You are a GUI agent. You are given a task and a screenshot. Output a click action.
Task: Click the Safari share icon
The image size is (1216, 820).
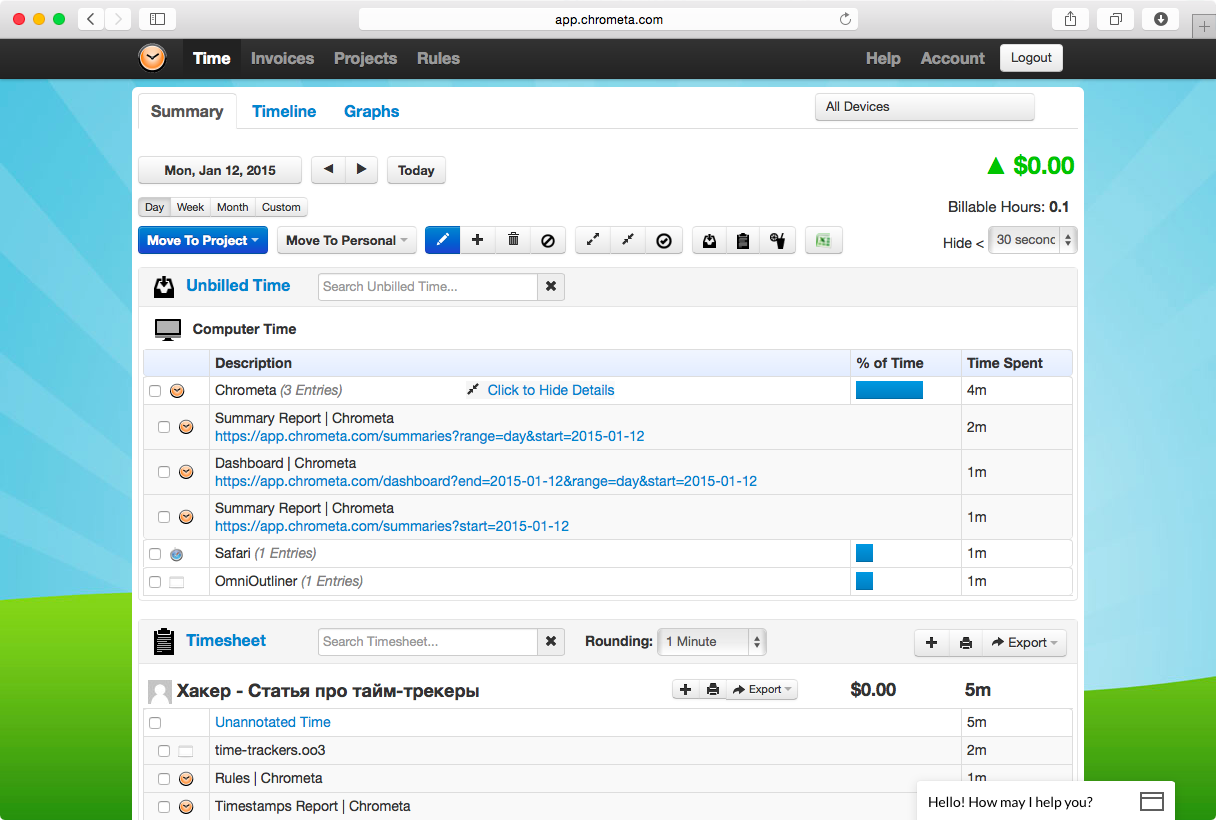click(1071, 19)
